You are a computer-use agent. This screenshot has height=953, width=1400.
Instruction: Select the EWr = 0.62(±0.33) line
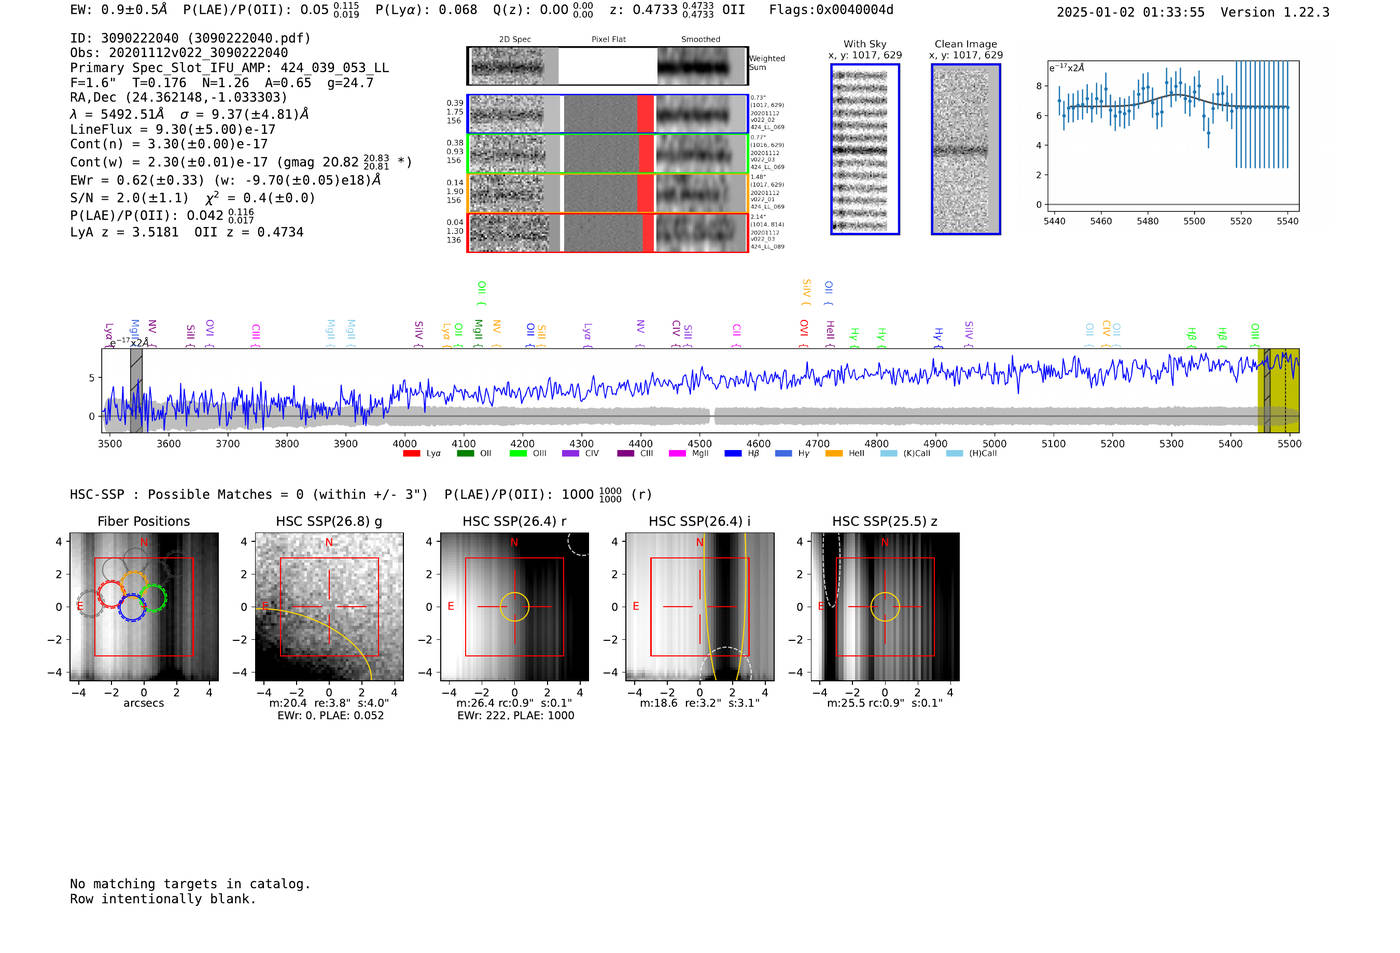225,180
